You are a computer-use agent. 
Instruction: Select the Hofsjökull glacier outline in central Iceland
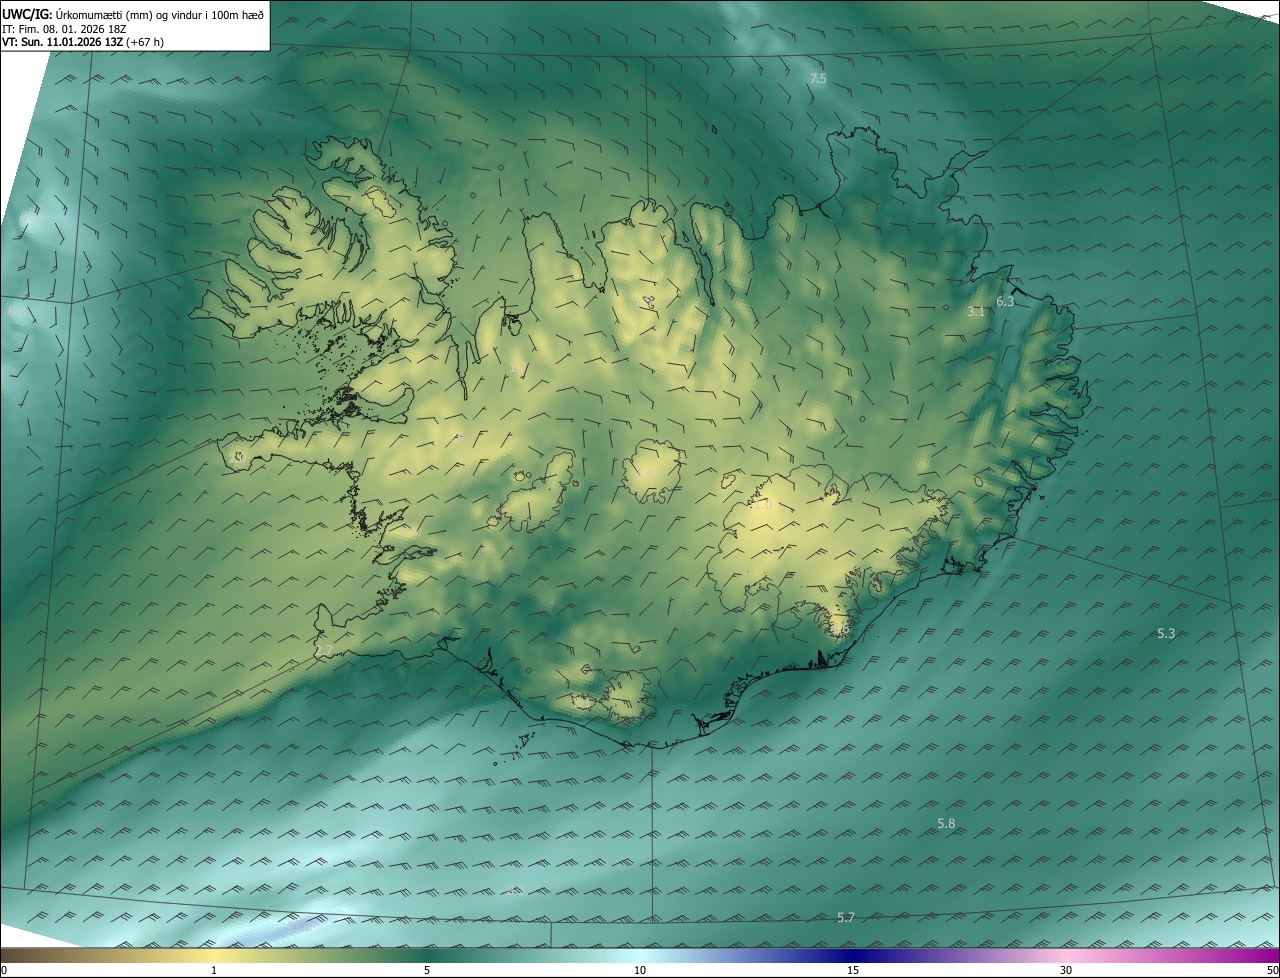(x=653, y=472)
